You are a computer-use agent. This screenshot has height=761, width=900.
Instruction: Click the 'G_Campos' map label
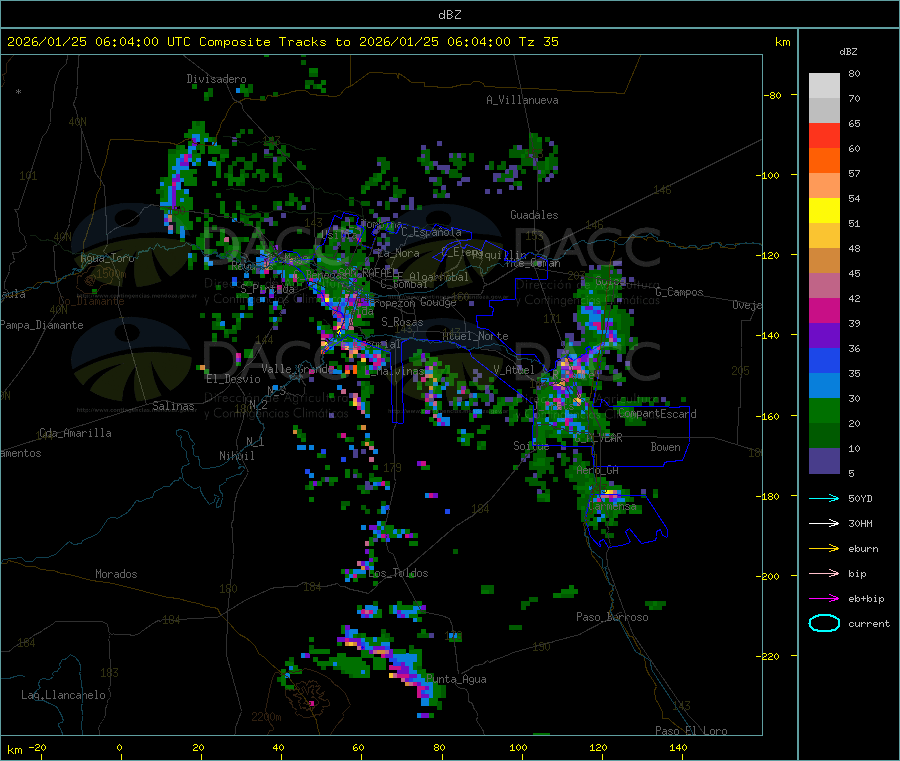680,292
